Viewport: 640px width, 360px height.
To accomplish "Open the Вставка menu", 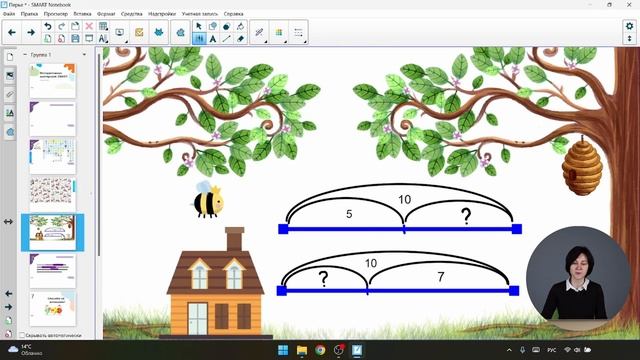I will click(x=82, y=14).
